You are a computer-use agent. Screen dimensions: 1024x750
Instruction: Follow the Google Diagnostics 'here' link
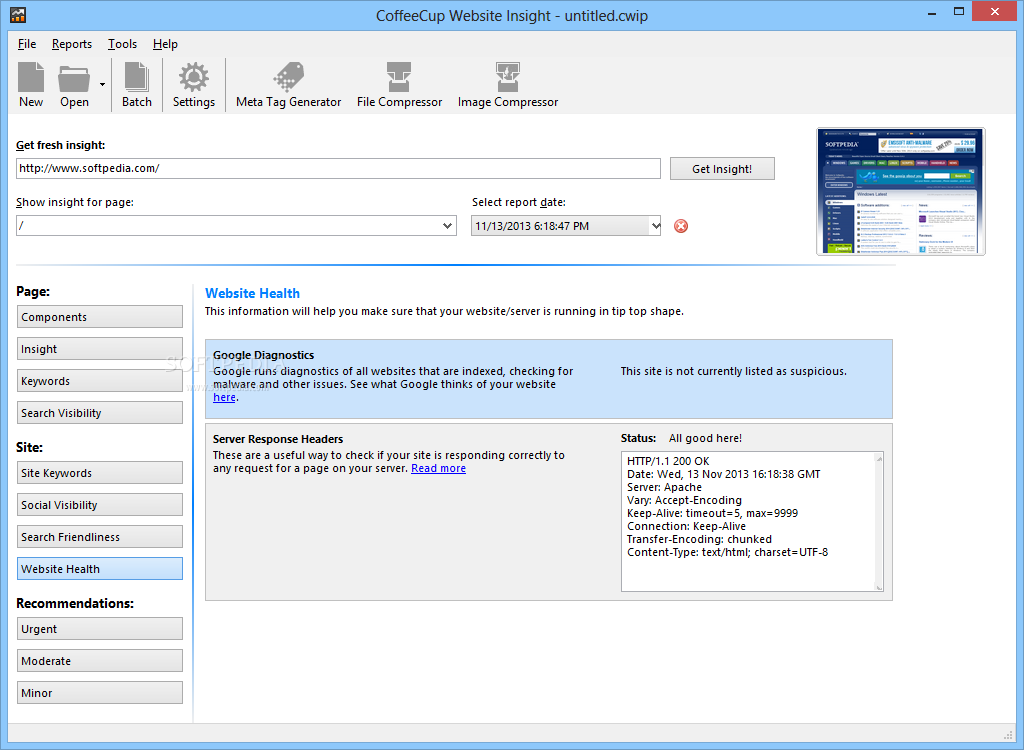pyautogui.click(x=224, y=397)
